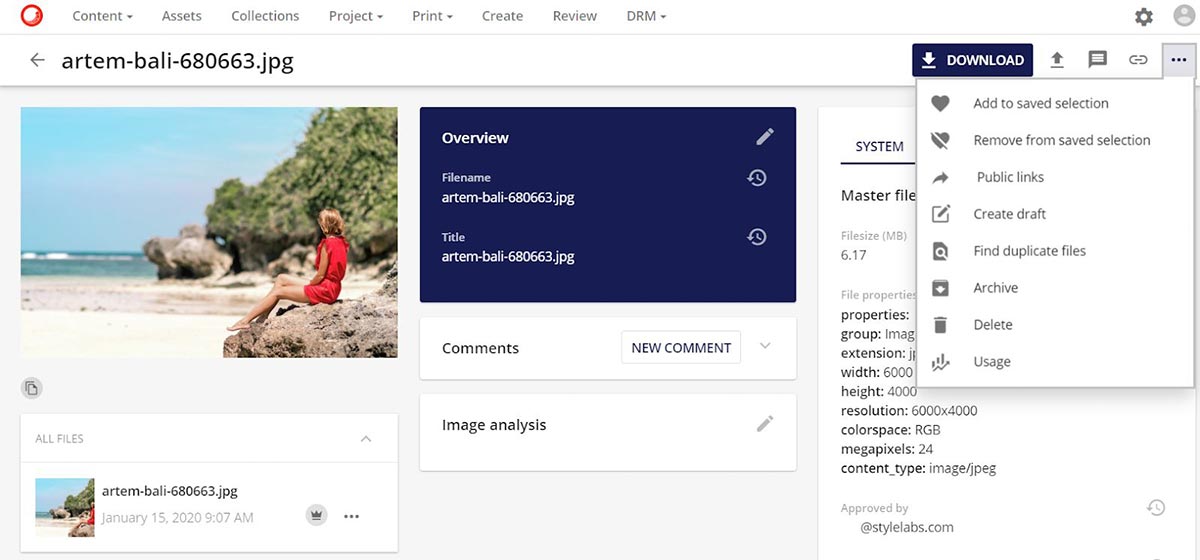Click broken heart Remove from selection icon
Image resolution: width=1200 pixels, height=560 pixels.
[x=940, y=140]
